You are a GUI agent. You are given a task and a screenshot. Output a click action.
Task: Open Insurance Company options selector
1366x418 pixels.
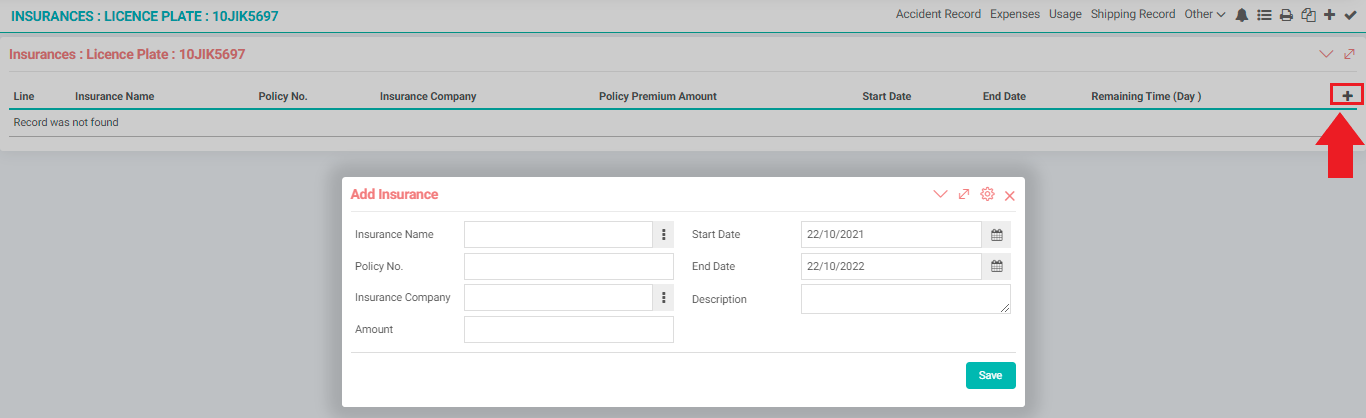pos(663,298)
